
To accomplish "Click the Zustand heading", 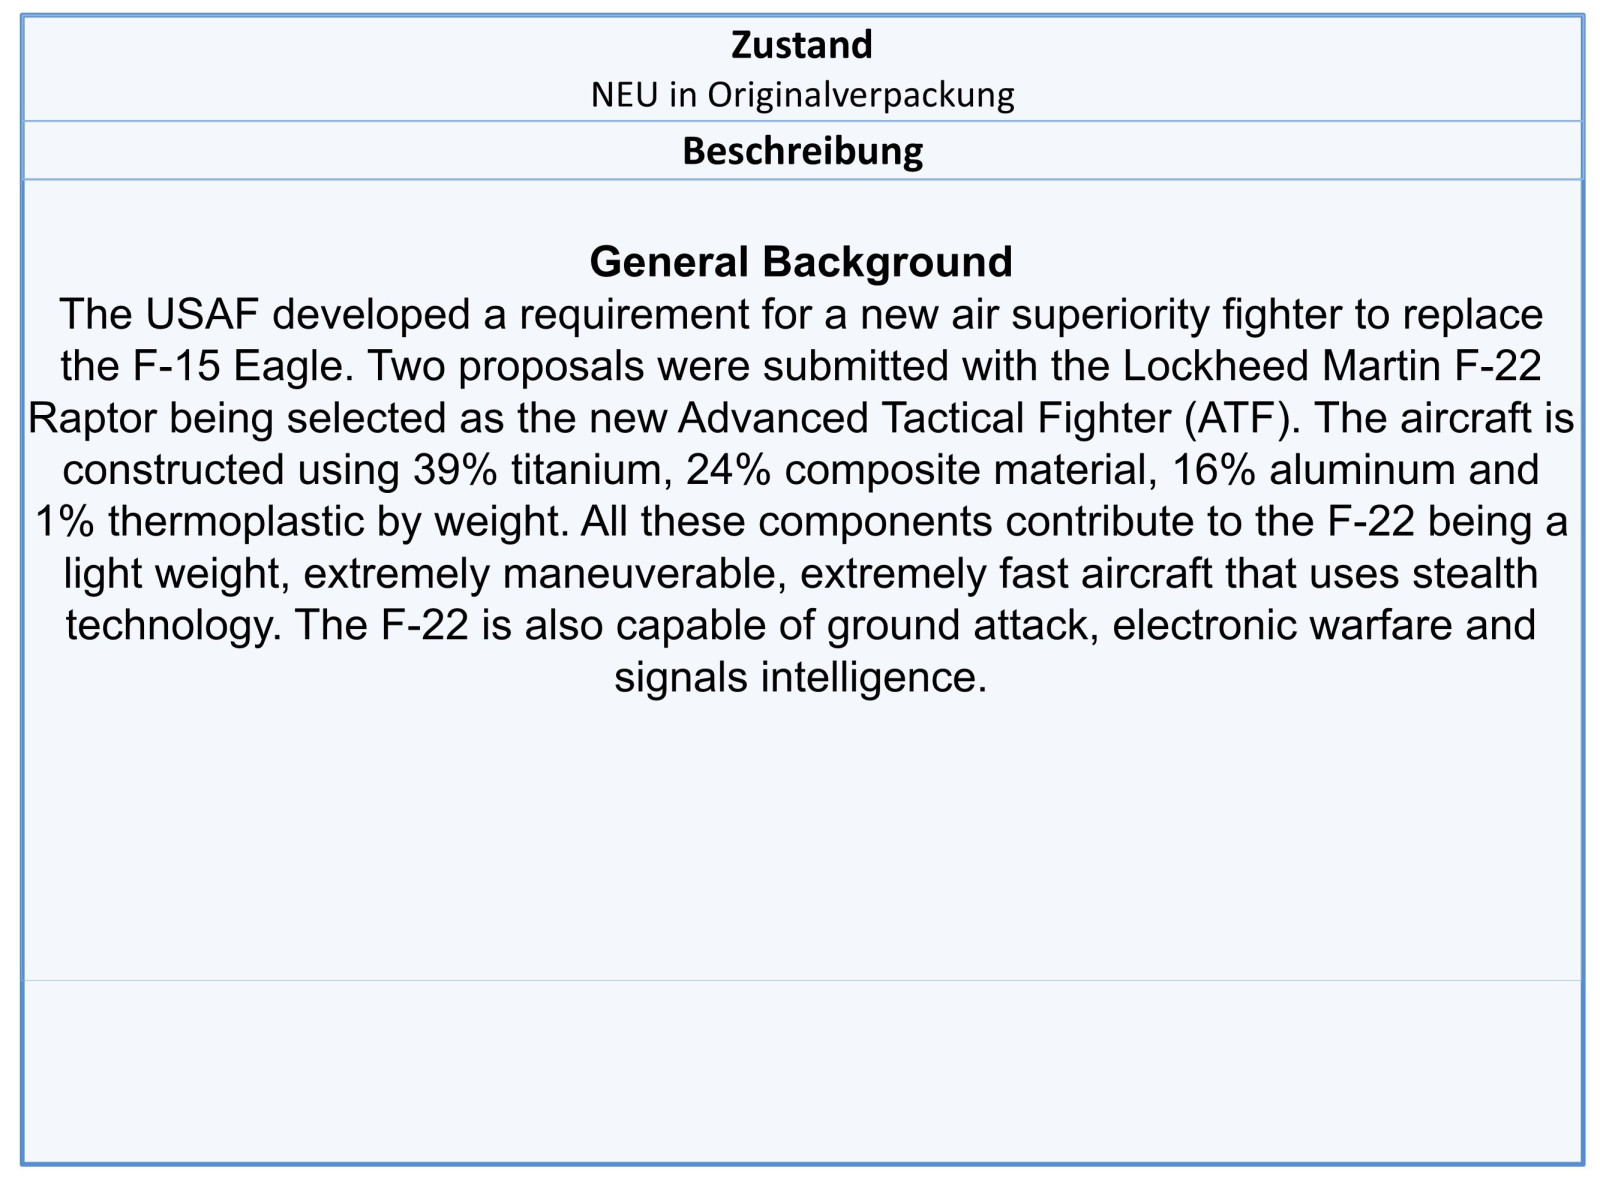I will tap(801, 45).
